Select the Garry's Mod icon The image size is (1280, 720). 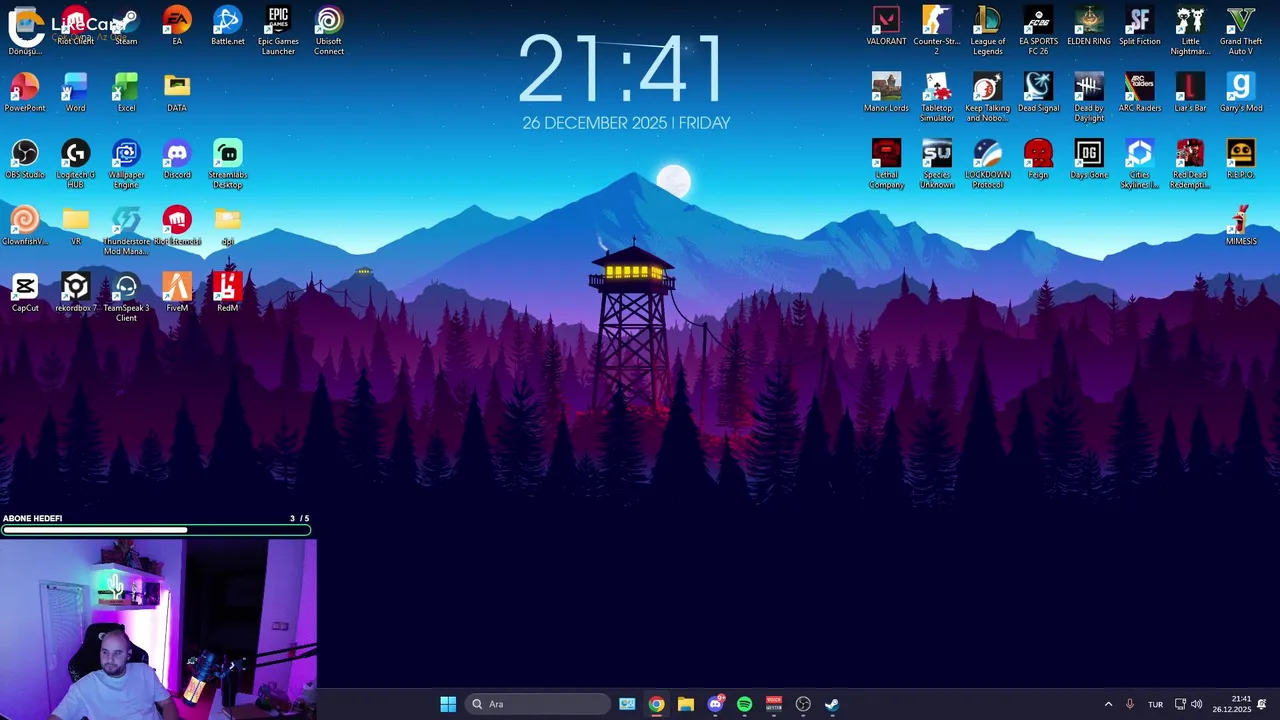[x=1241, y=93]
